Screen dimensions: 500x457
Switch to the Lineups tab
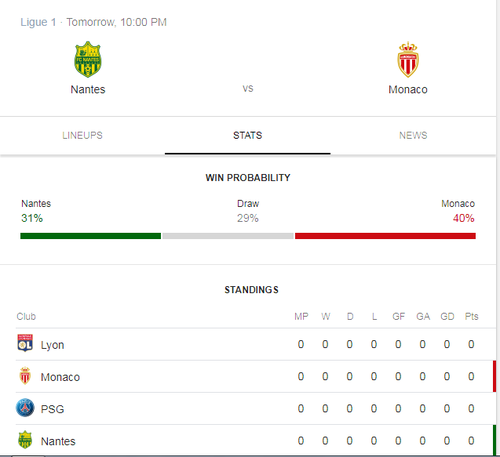[82, 135]
